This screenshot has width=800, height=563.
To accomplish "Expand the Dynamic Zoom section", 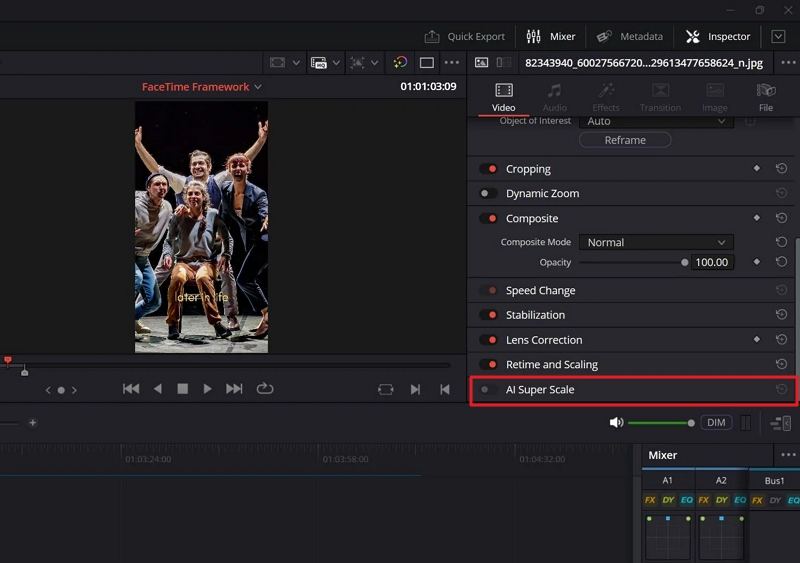I will tap(542, 193).
